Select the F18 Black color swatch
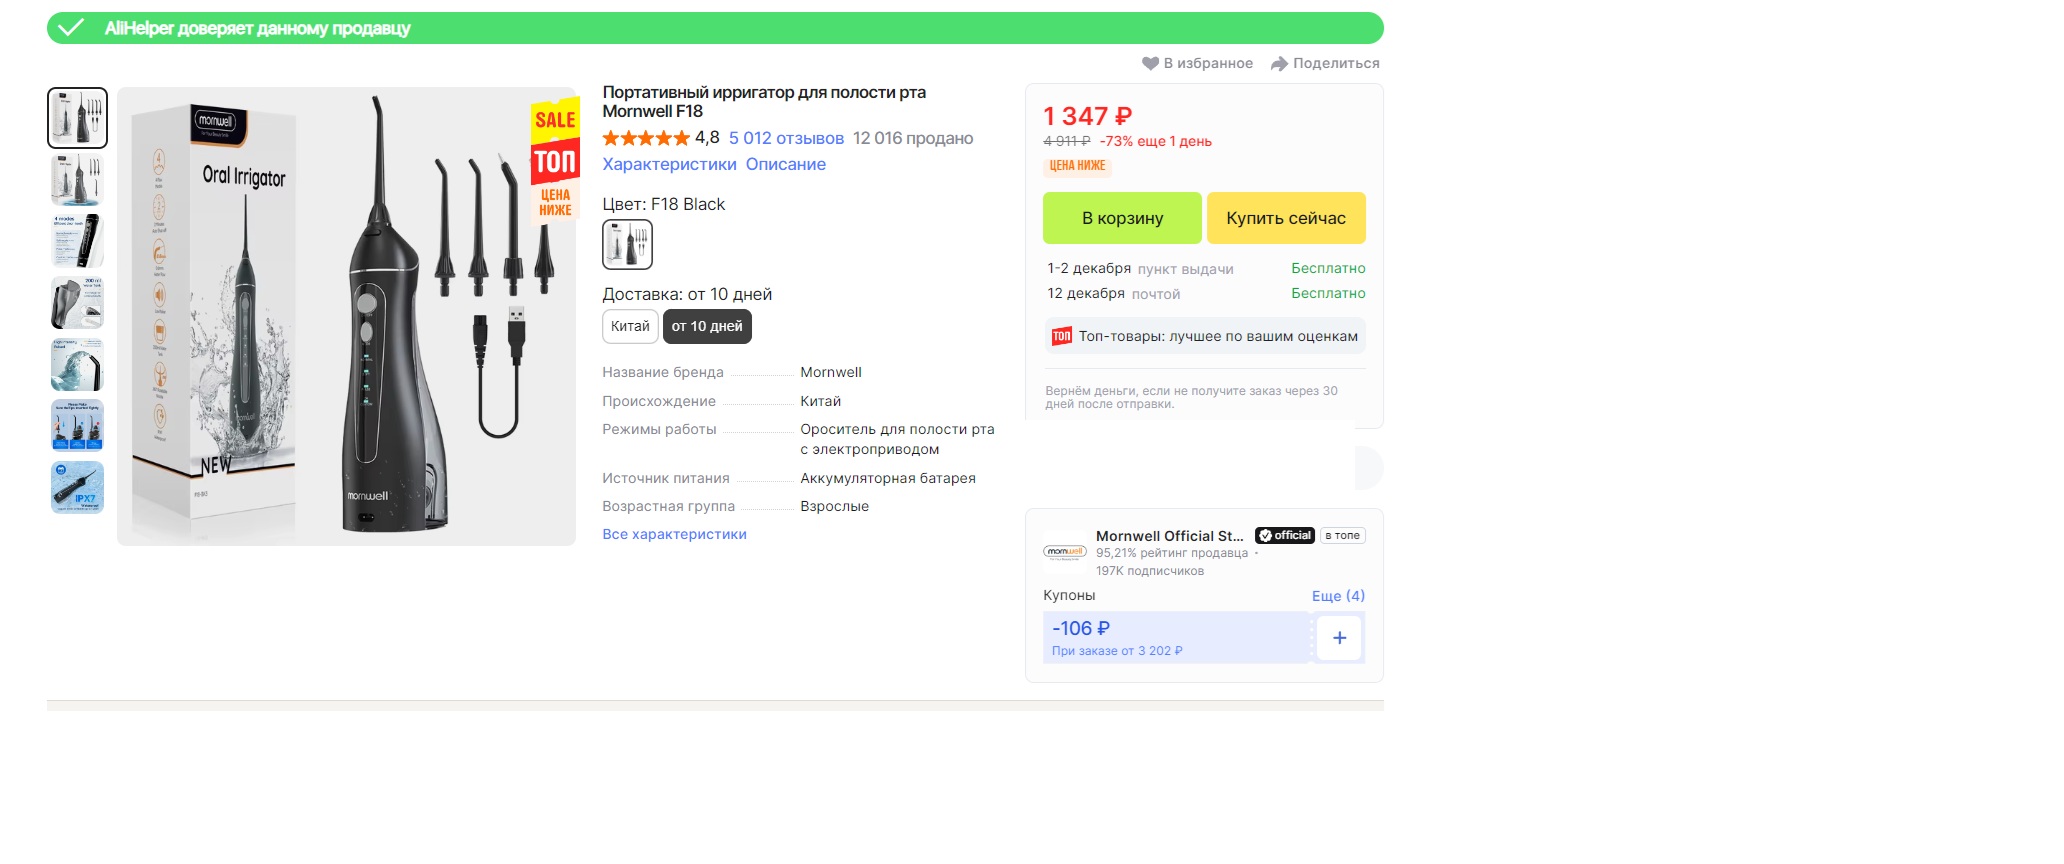2064x864 pixels. [x=627, y=245]
